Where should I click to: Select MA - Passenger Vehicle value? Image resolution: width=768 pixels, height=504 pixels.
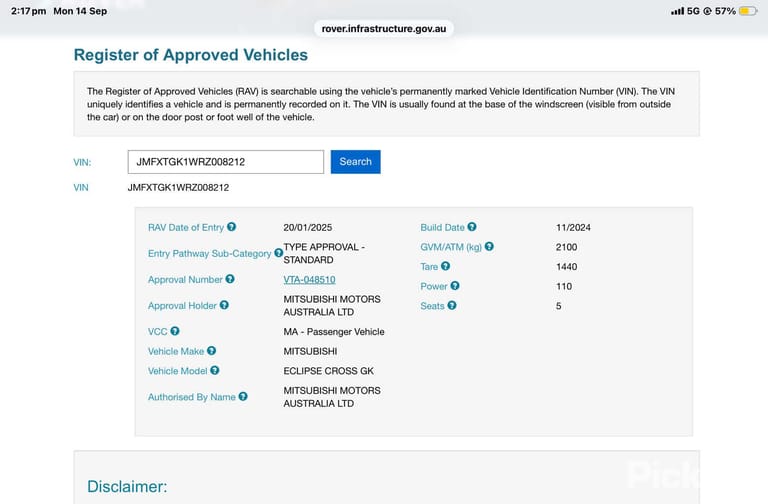click(x=334, y=332)
